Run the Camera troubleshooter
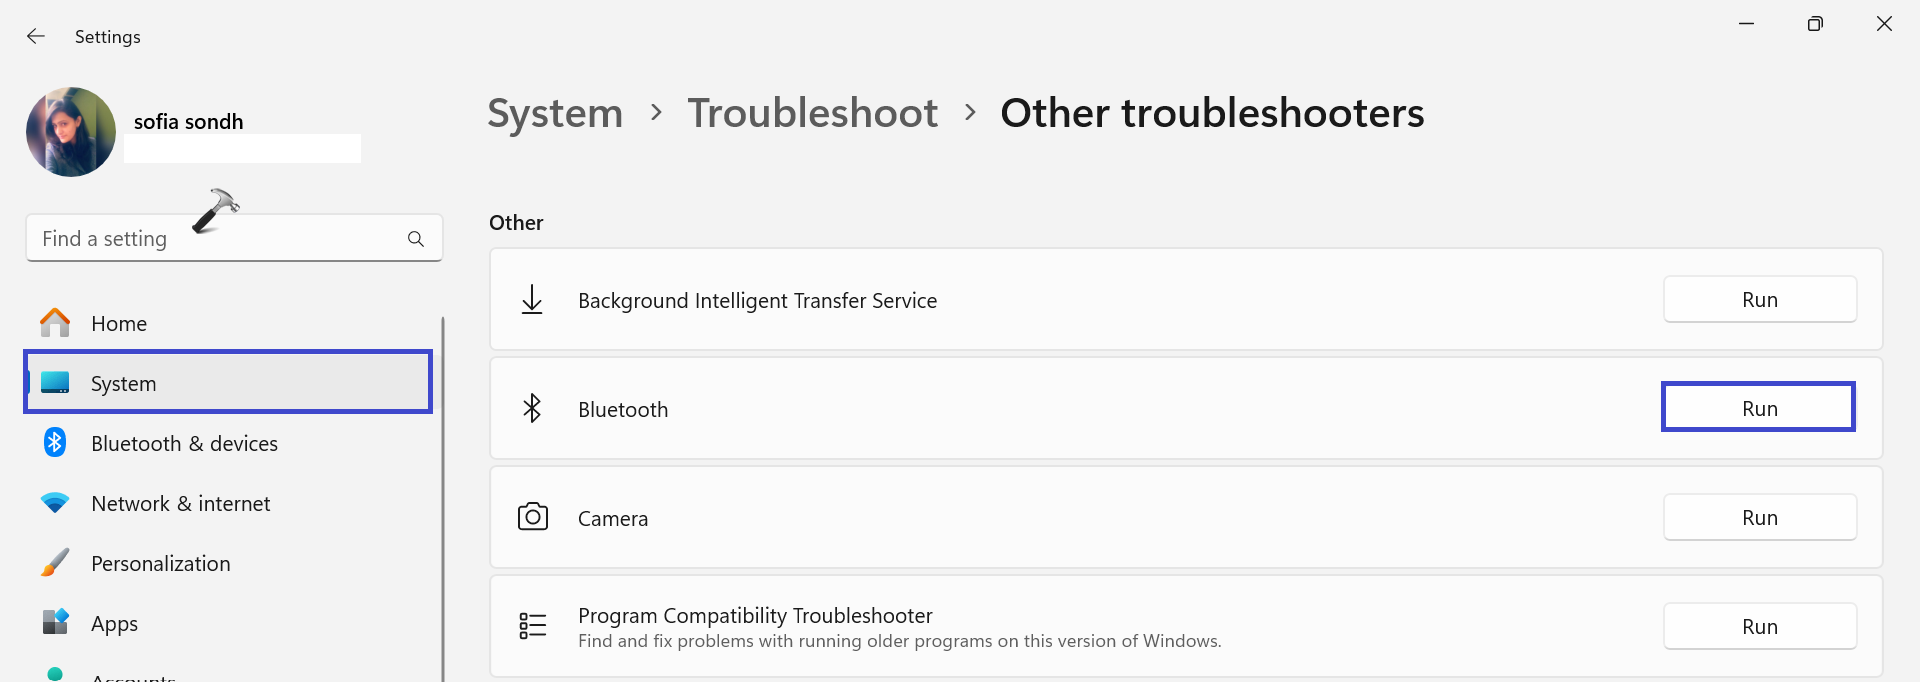Image resolution: width=1920 pixels, height=682 pixels. point(1759,518)
